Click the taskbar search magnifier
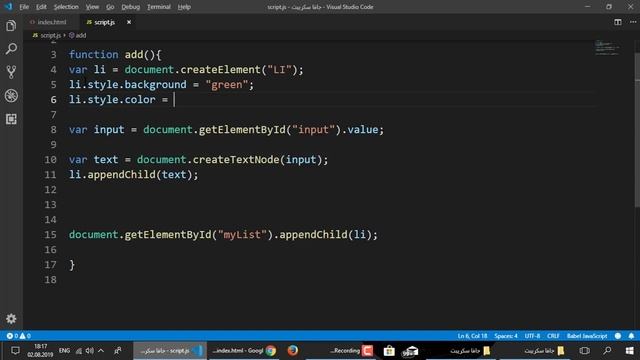 coord(607,351)
